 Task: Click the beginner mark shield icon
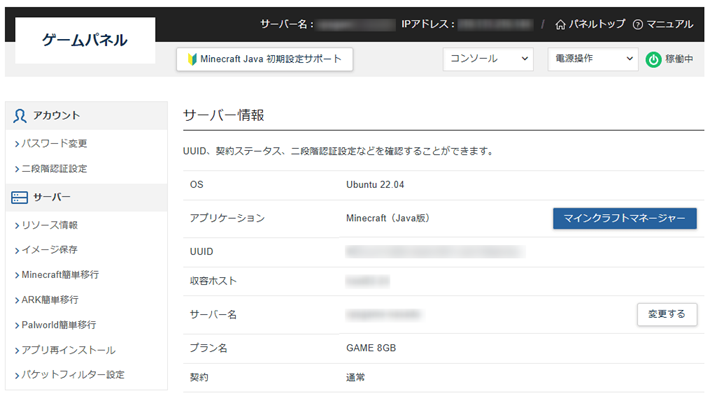tap(192, 59)
